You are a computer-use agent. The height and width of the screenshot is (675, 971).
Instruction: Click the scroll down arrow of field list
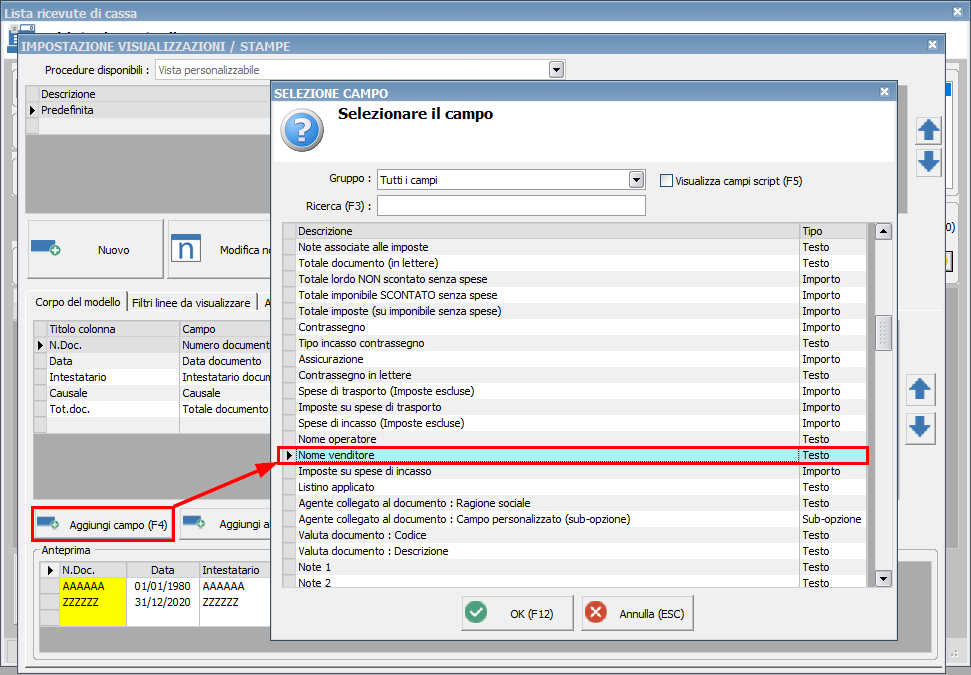point(883,579)
